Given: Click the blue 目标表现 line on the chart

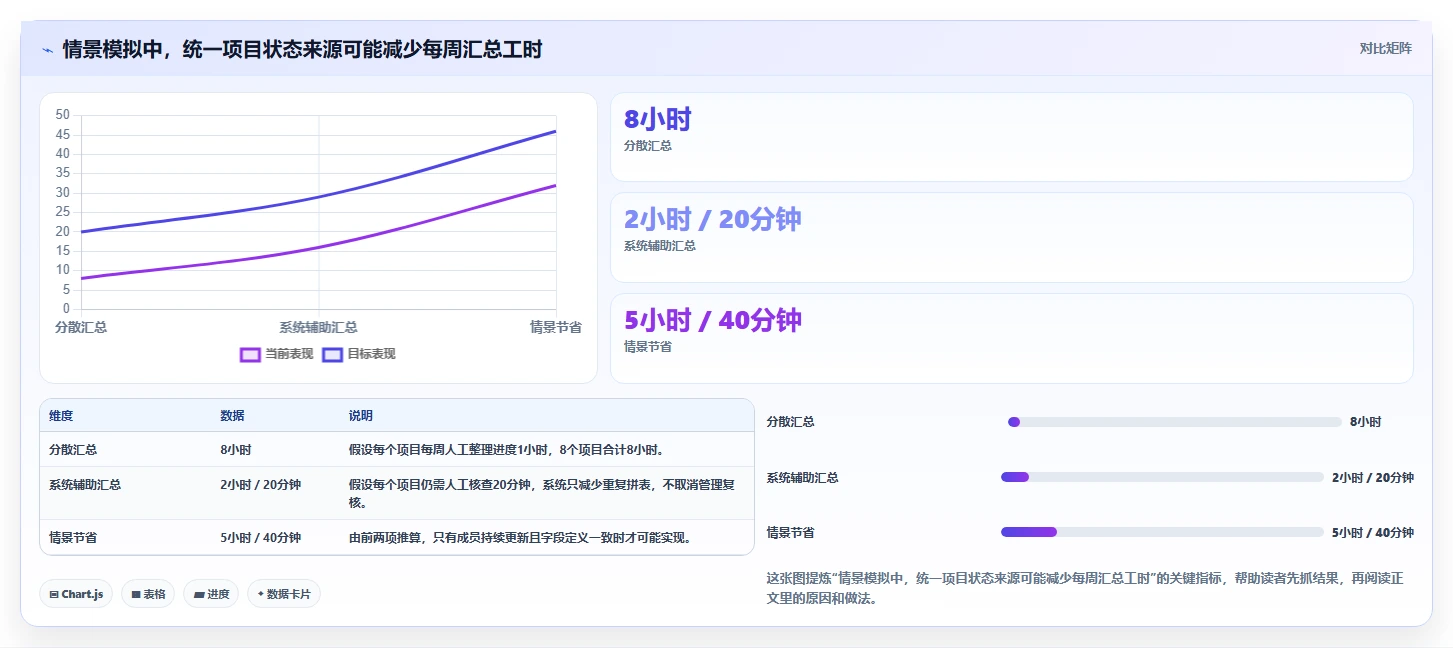Looking at the screenshot, I should coord(318,196).
